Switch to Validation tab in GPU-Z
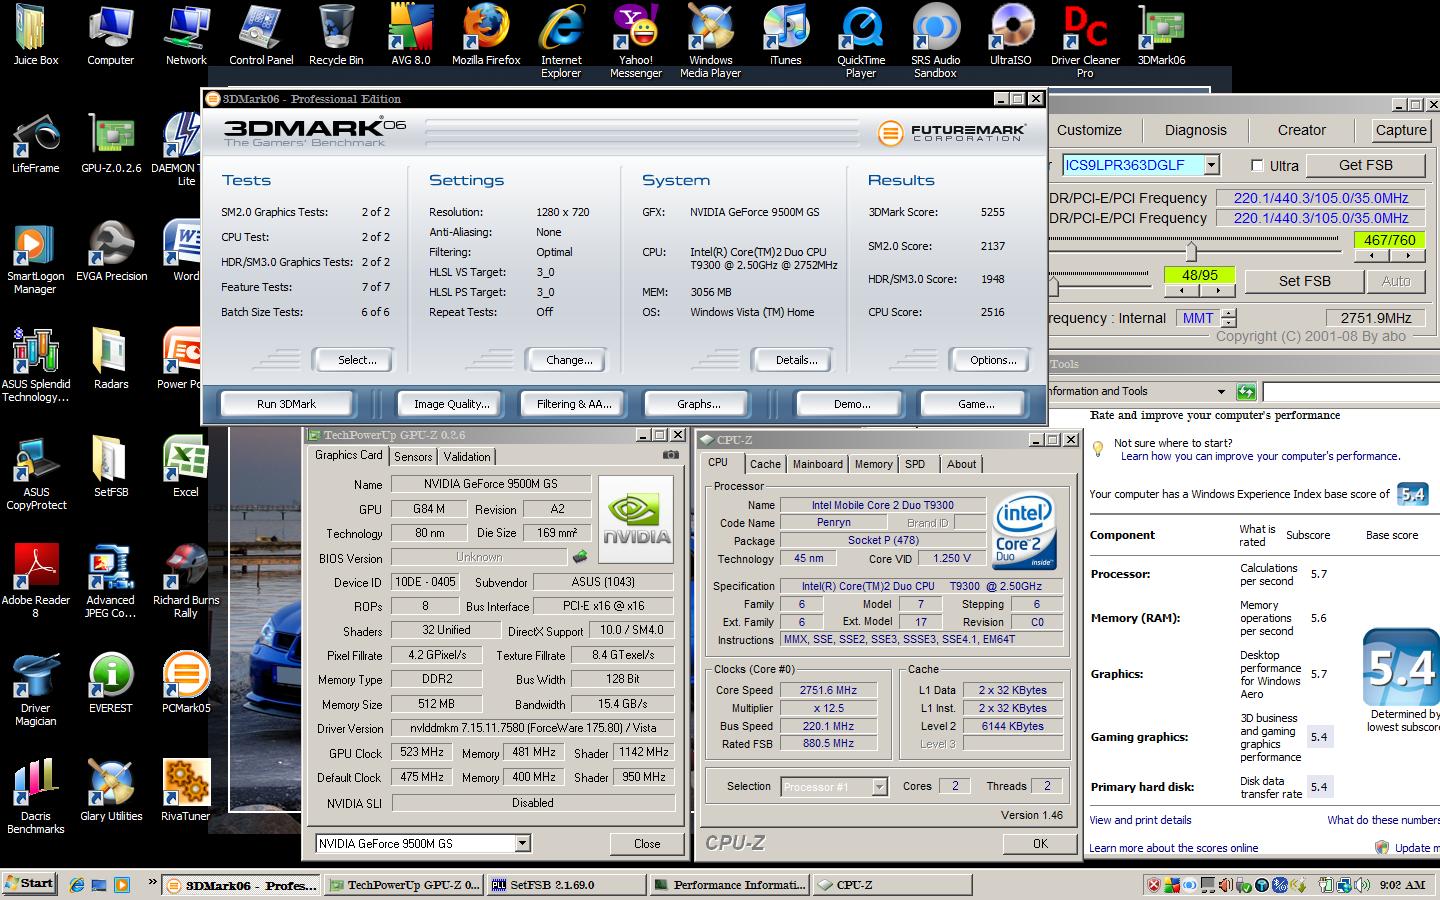1440x900 pixels. pyautogui.click(x=467, y=457)
